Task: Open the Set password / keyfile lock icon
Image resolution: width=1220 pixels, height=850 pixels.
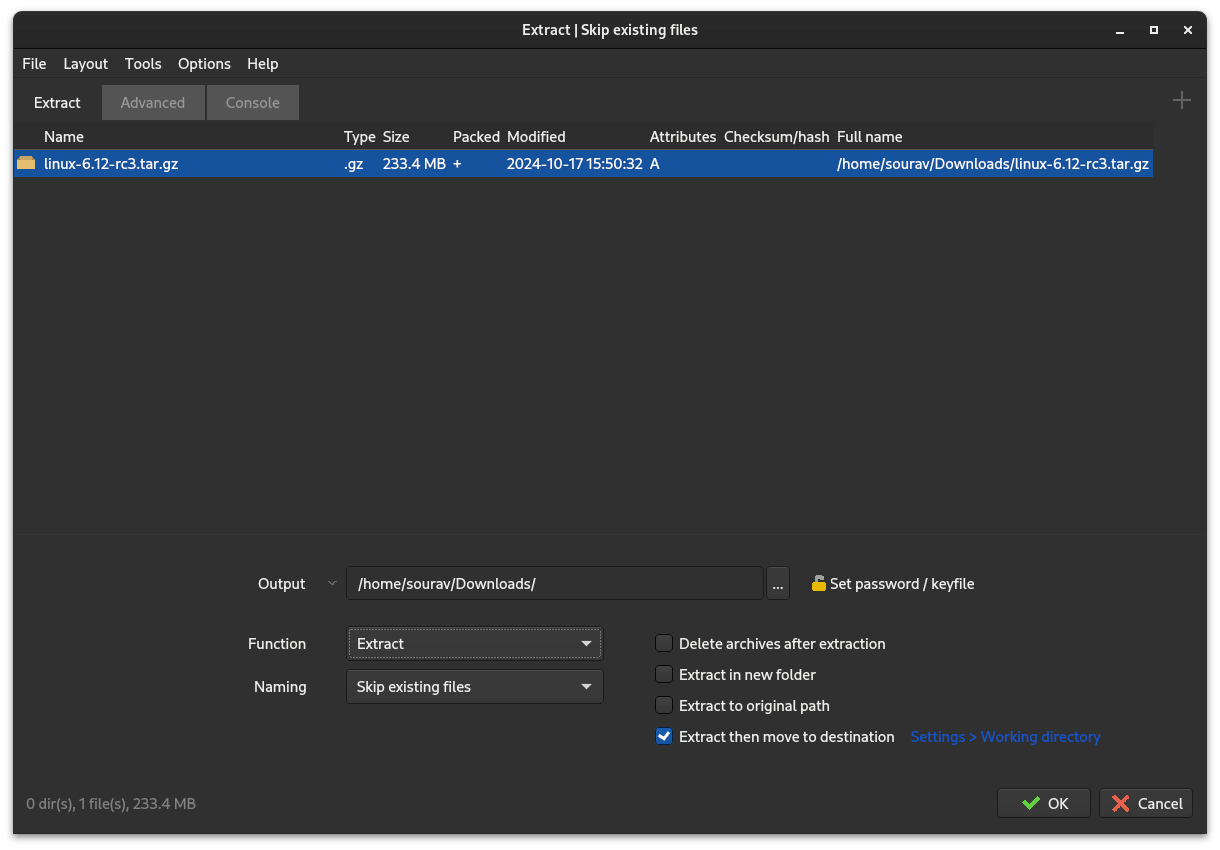Action: tap(821, 583)
